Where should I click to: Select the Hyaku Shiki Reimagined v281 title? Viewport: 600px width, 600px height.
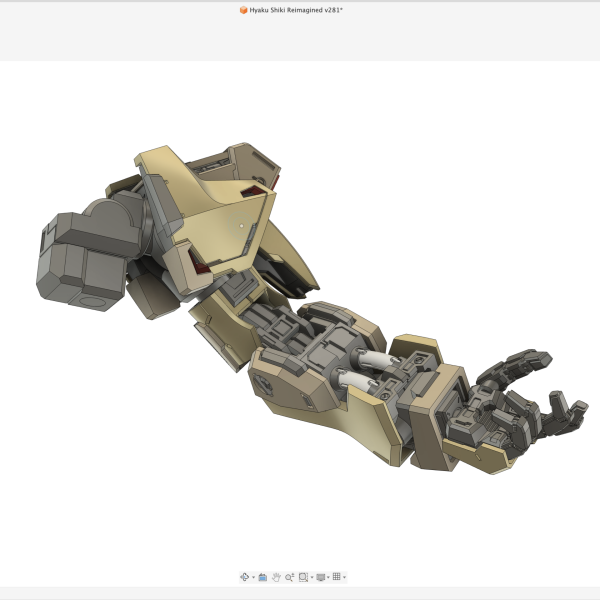click(x=296, y=10)
